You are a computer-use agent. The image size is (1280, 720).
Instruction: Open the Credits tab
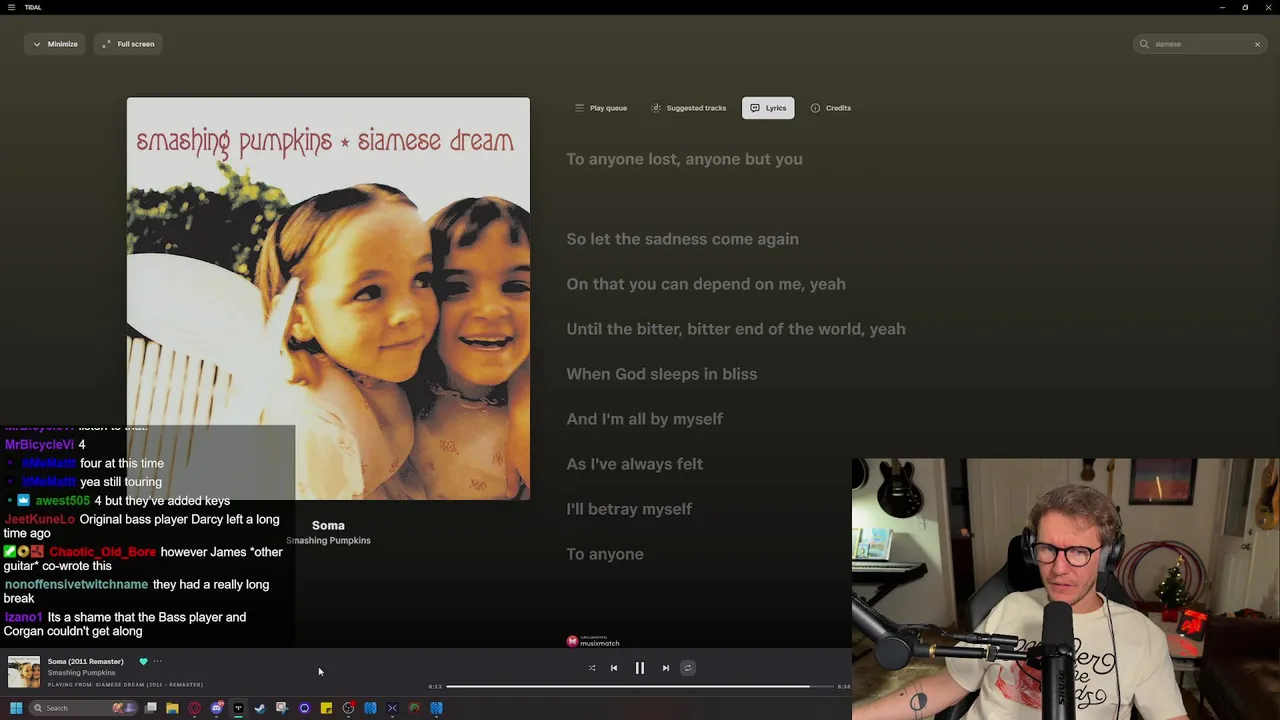(831, 108)
